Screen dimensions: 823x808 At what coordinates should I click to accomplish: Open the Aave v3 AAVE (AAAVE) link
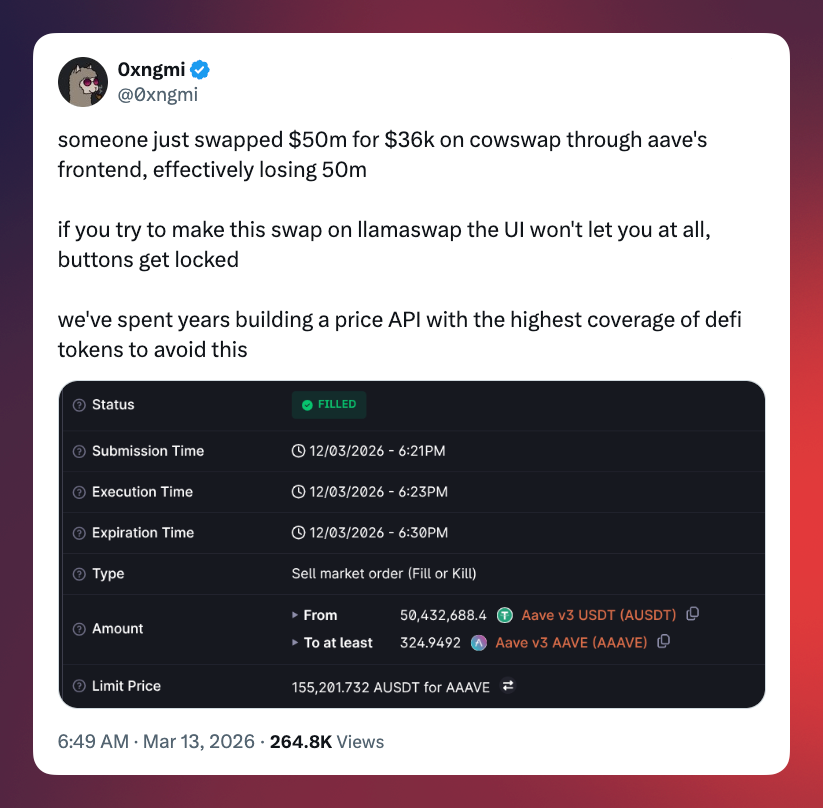coord(571,643)
